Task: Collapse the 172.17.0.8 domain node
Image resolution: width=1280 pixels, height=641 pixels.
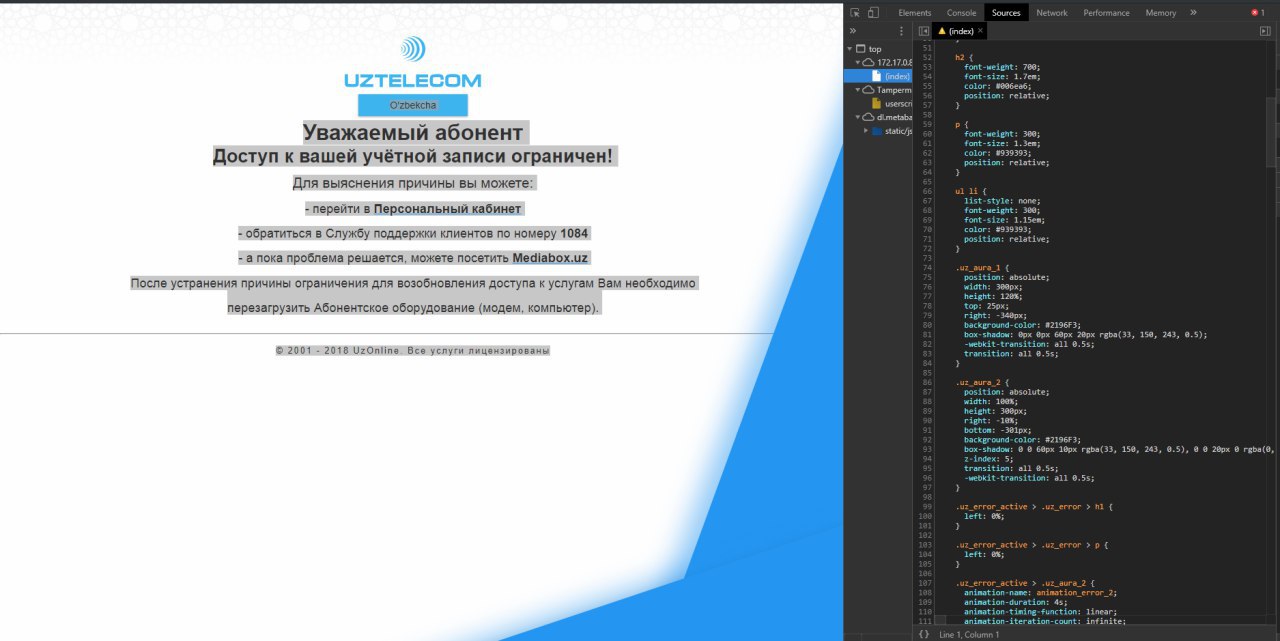Action: click(x=858, y=62)
